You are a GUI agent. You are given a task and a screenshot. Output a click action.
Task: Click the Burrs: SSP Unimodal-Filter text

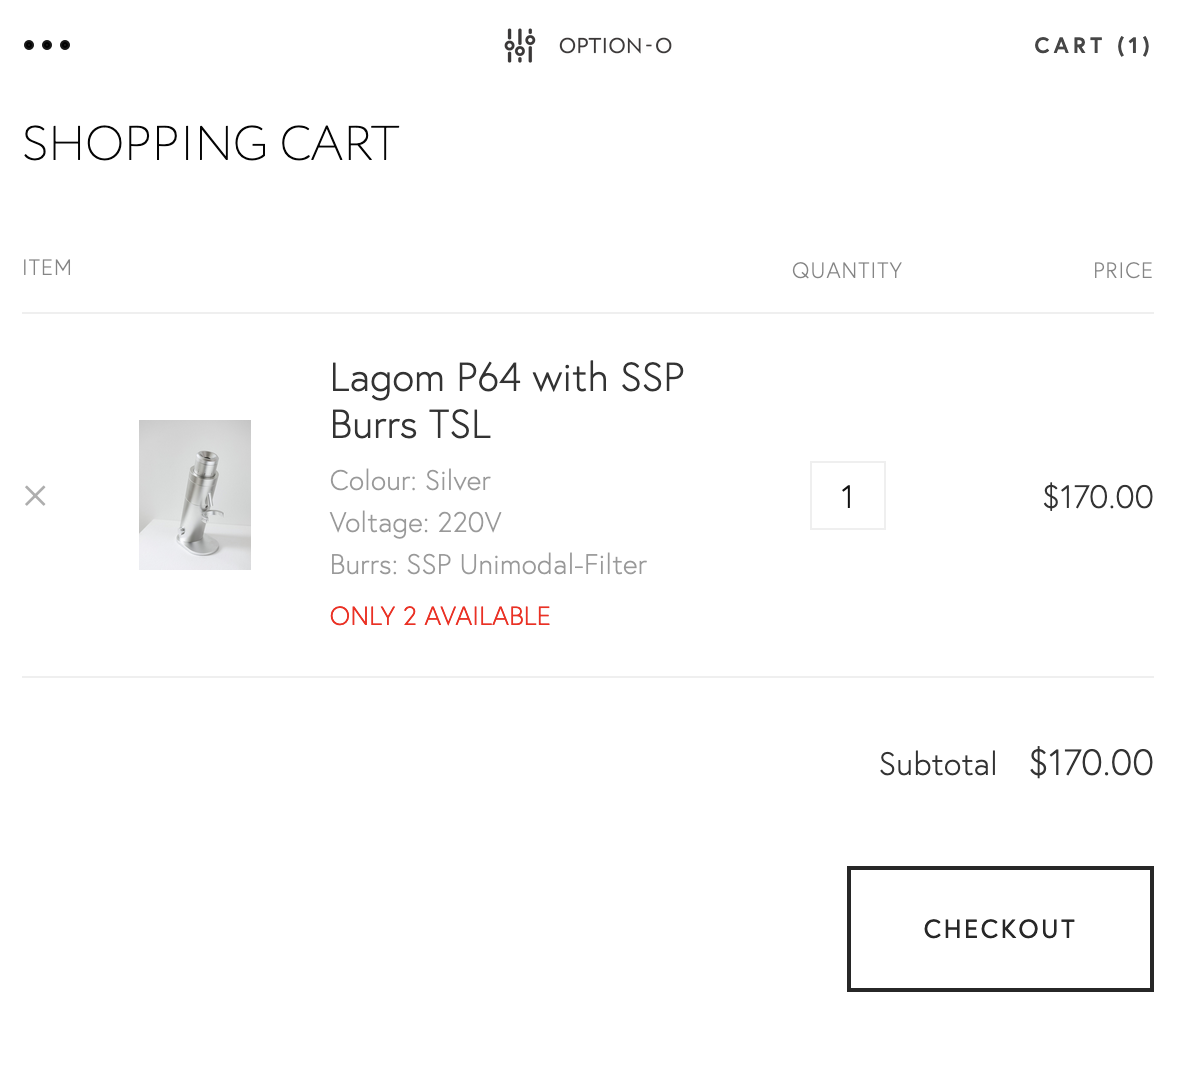[x=488, y=565]
